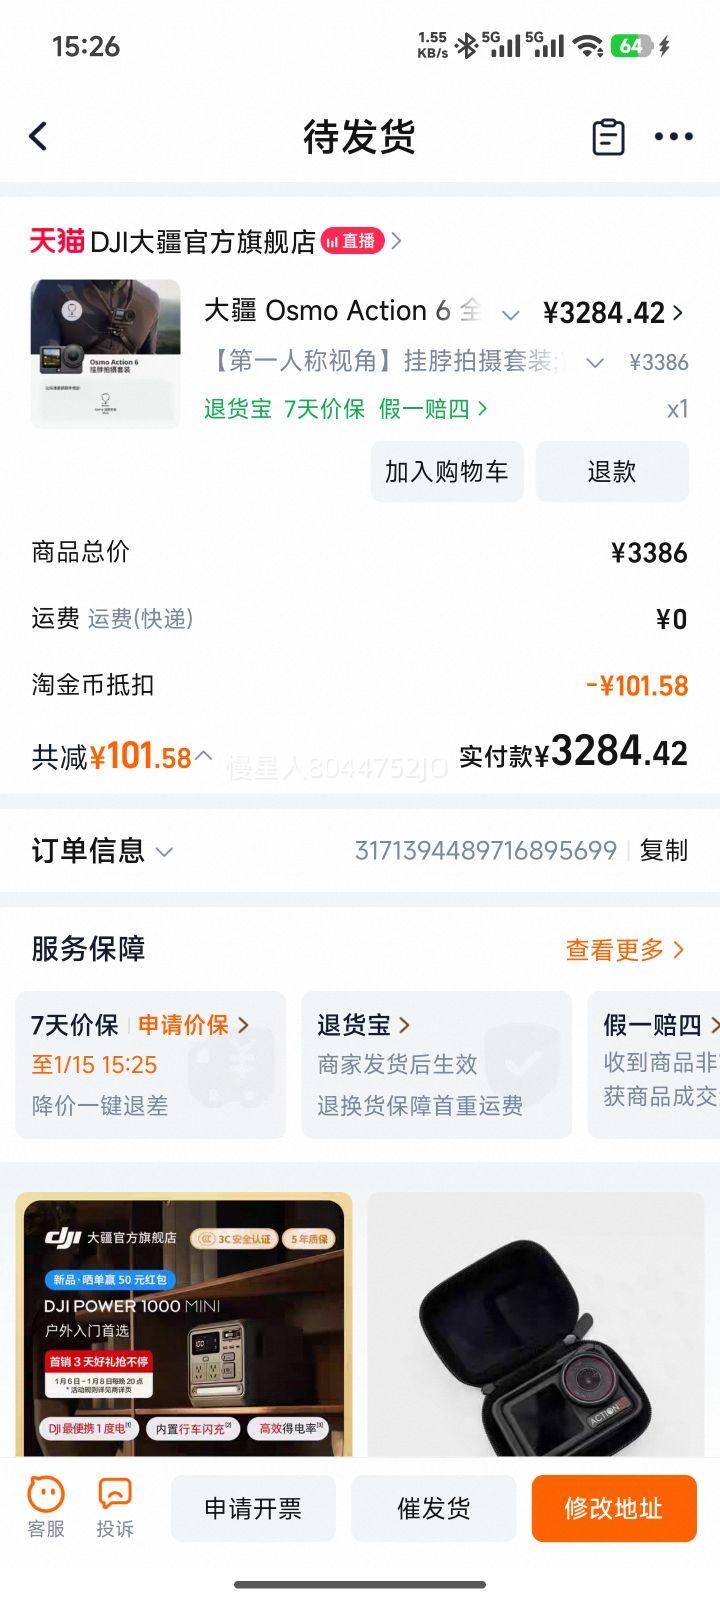This screenshot has width=720, height=1600.
Task: Tap the 天猫 Tmall logo
Action: [57, 241]
